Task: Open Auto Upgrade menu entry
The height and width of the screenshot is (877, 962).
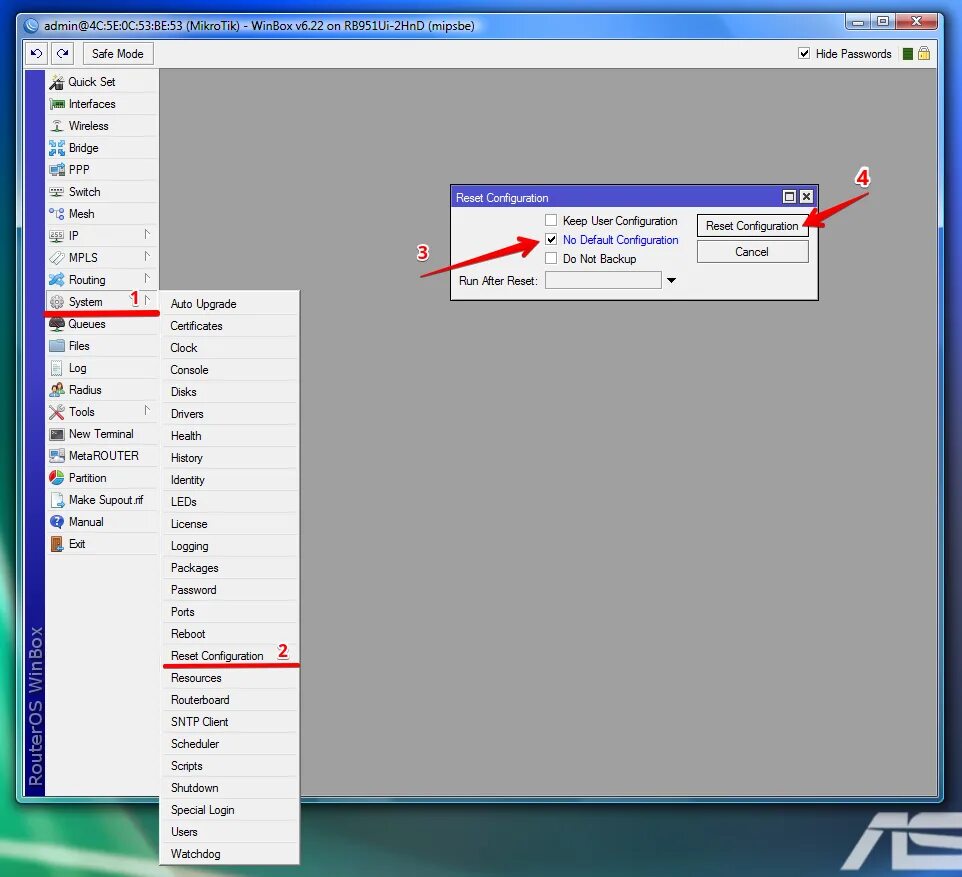Action: point(229,304)
